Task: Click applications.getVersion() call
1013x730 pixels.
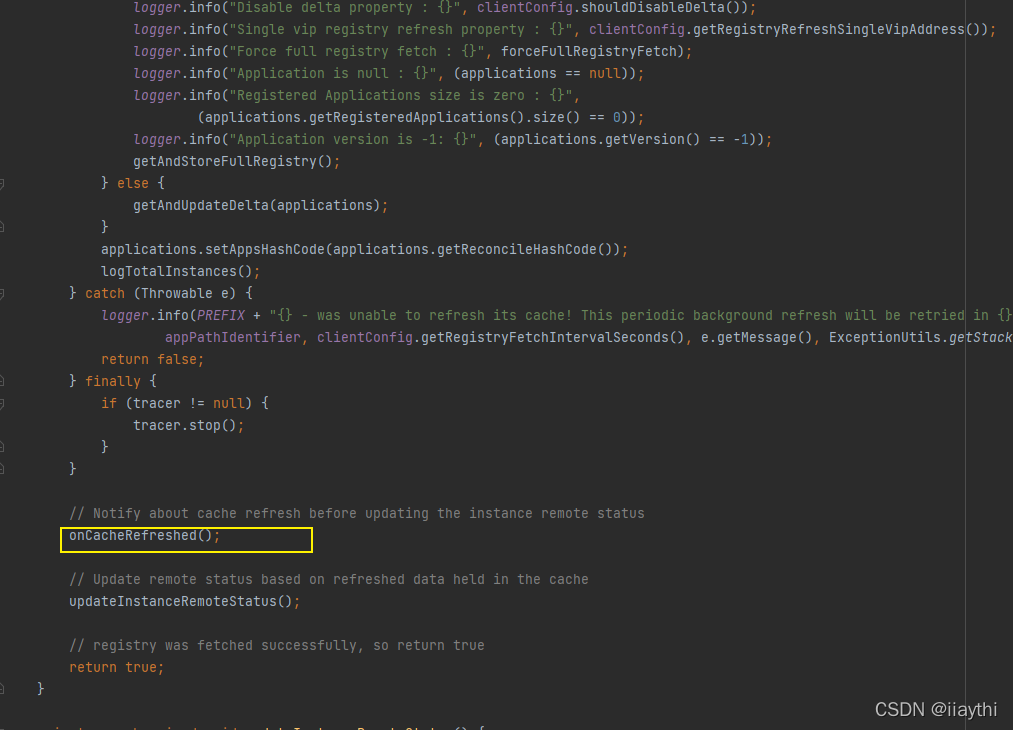Action: pyautogui.click(x=600, y=140)
